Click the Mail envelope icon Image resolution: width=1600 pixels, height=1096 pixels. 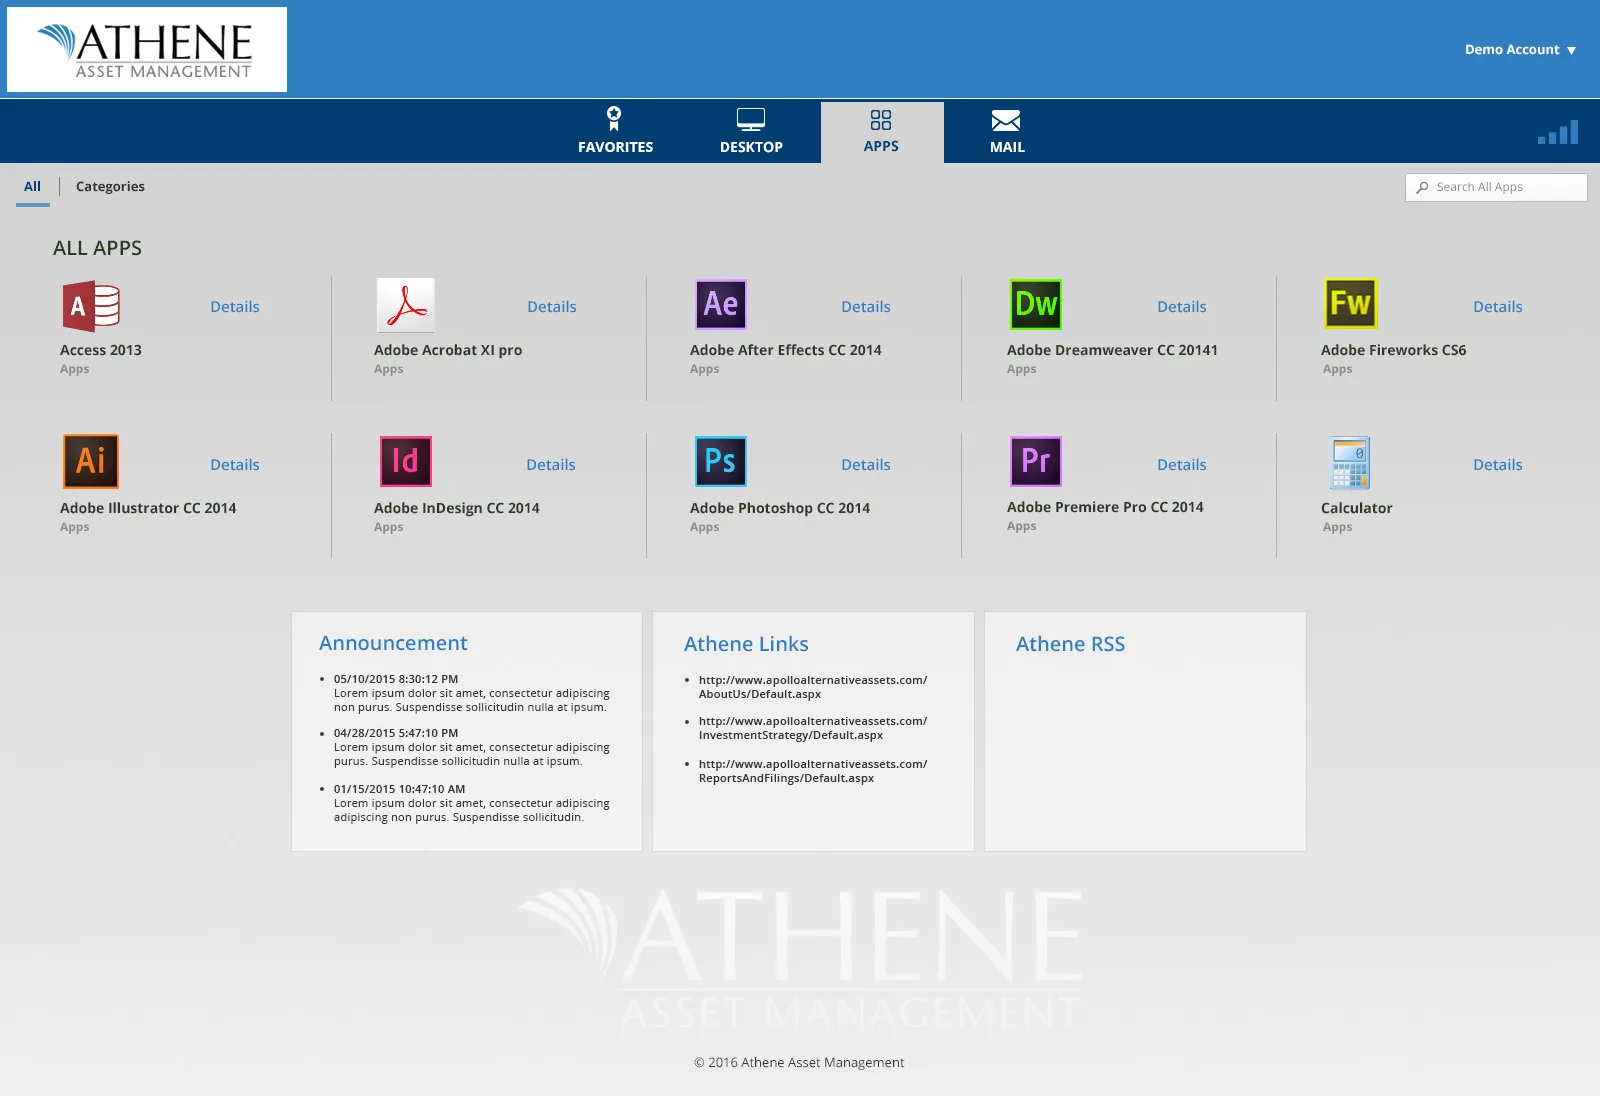point(1006,121)
